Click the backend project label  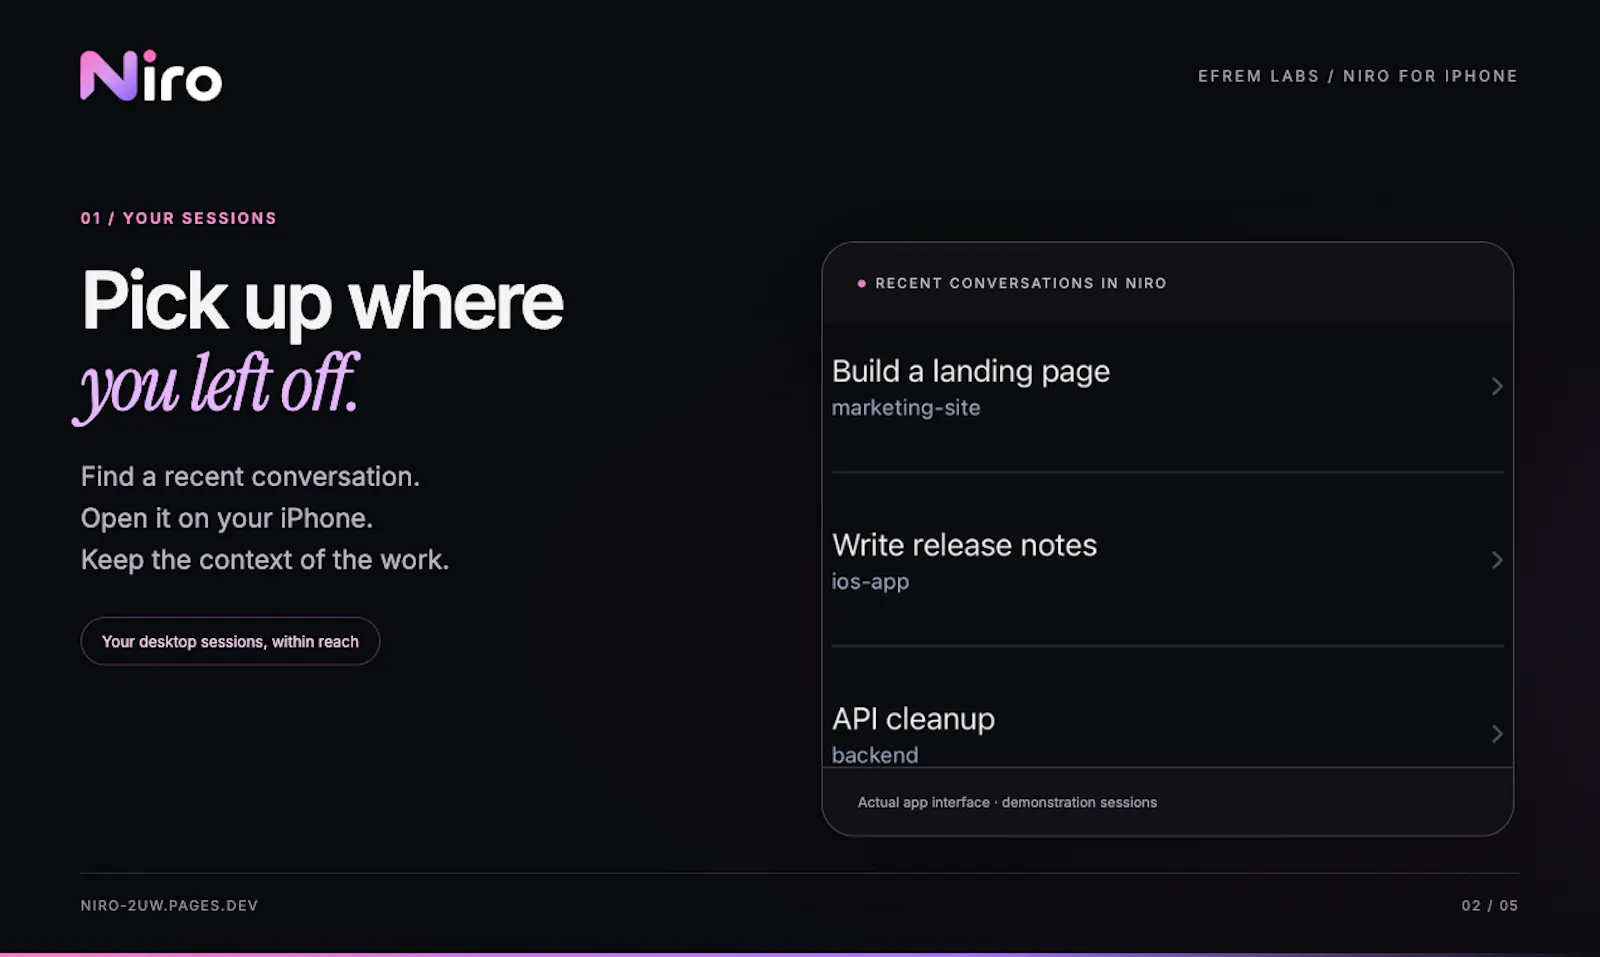coord(875,755)
